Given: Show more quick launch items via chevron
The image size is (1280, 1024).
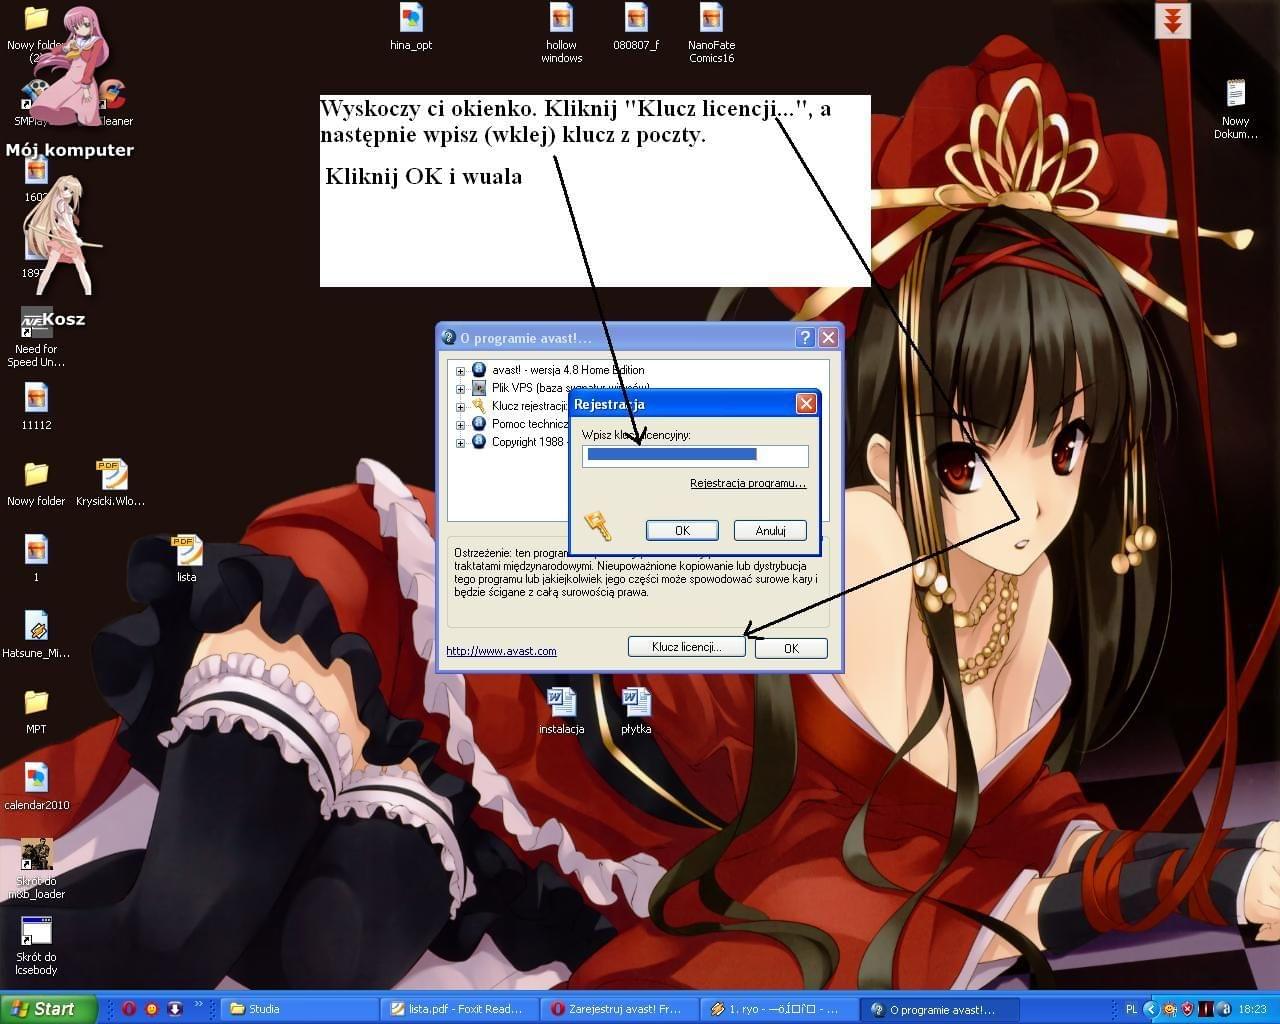Looking at the screenshot, I should tap(198, 1004).
